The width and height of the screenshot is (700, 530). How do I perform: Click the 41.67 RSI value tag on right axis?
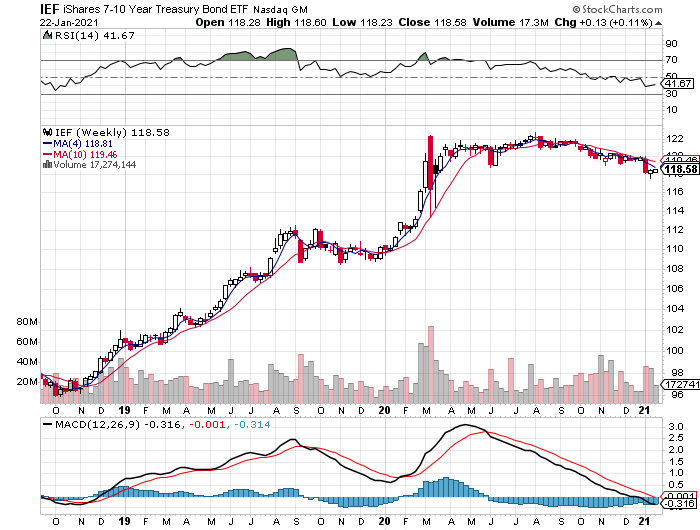679,83
